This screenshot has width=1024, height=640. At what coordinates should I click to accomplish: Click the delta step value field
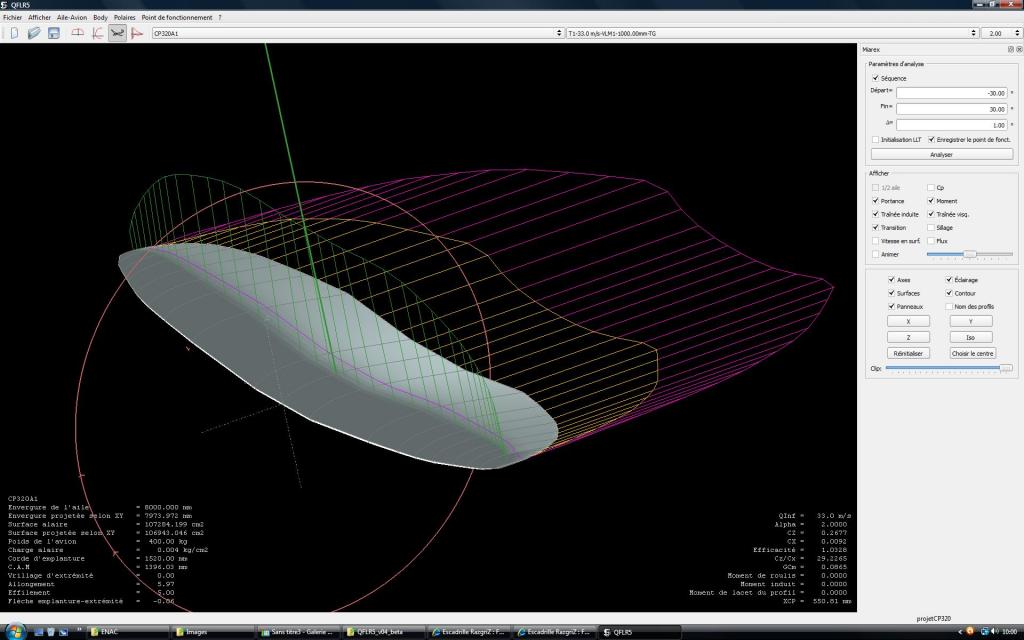952,125
